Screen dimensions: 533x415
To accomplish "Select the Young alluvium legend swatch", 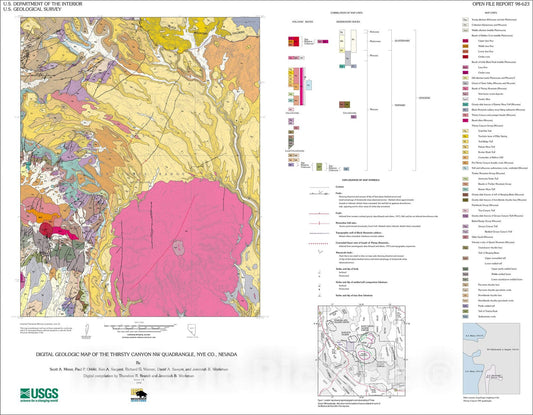I will (x=465, y=20).
